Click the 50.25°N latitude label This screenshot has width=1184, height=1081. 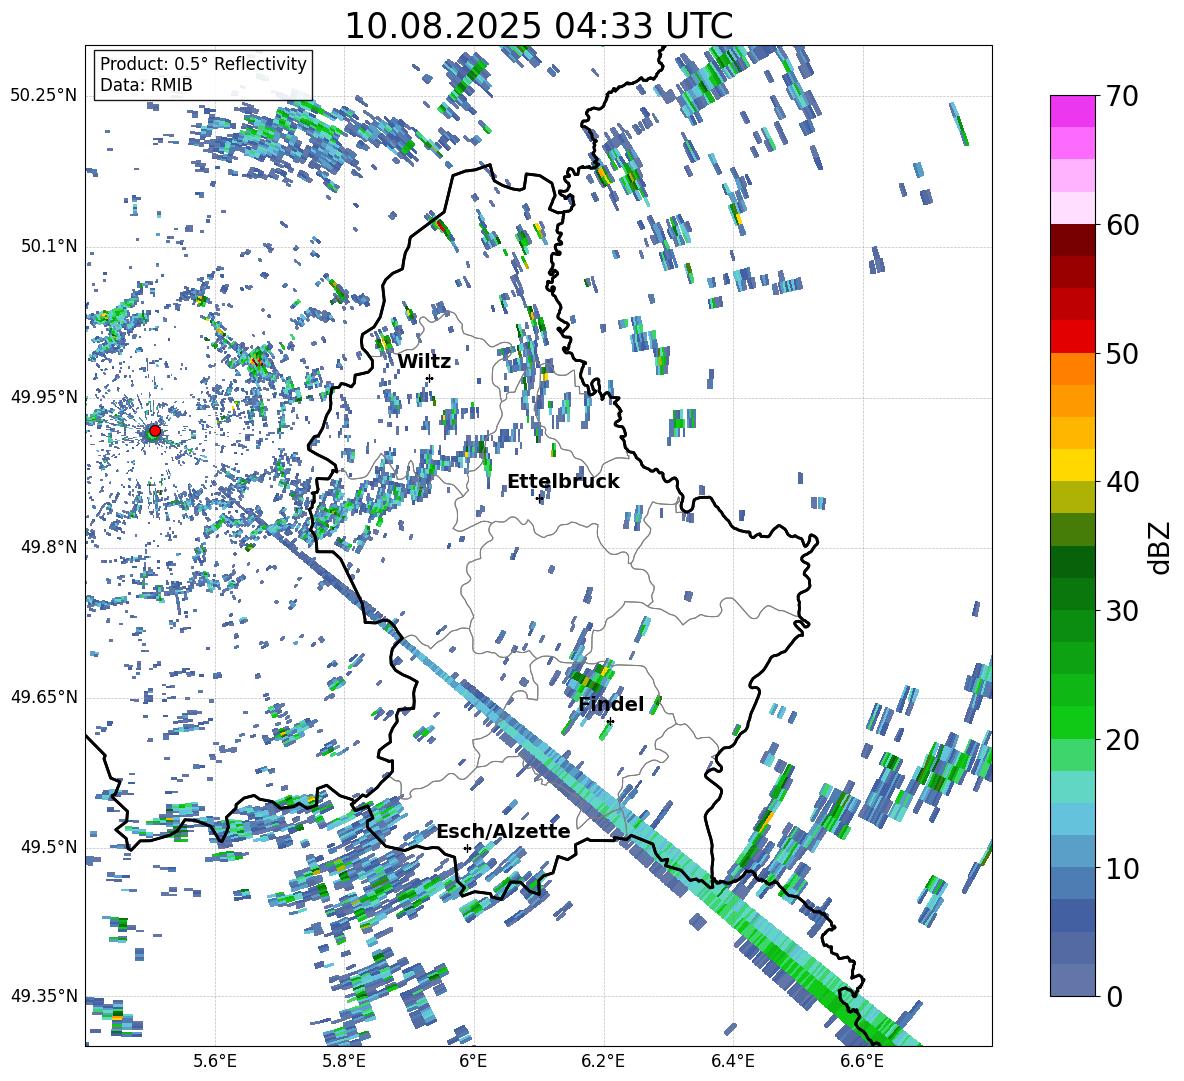coord(44,96)
